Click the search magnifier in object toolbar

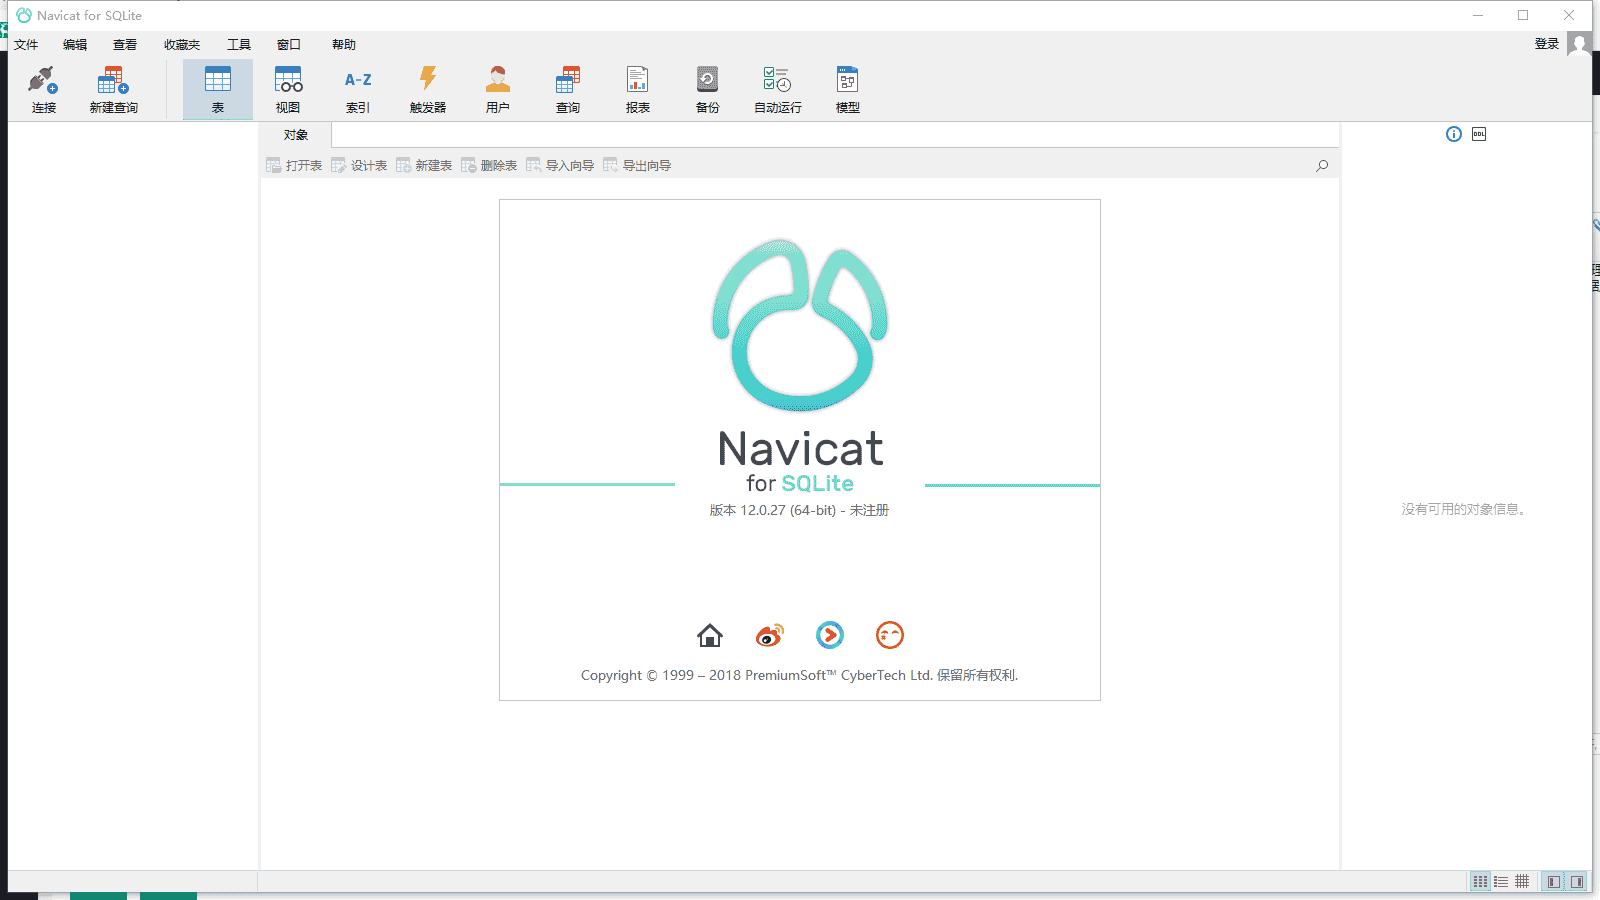(1322, 165)
